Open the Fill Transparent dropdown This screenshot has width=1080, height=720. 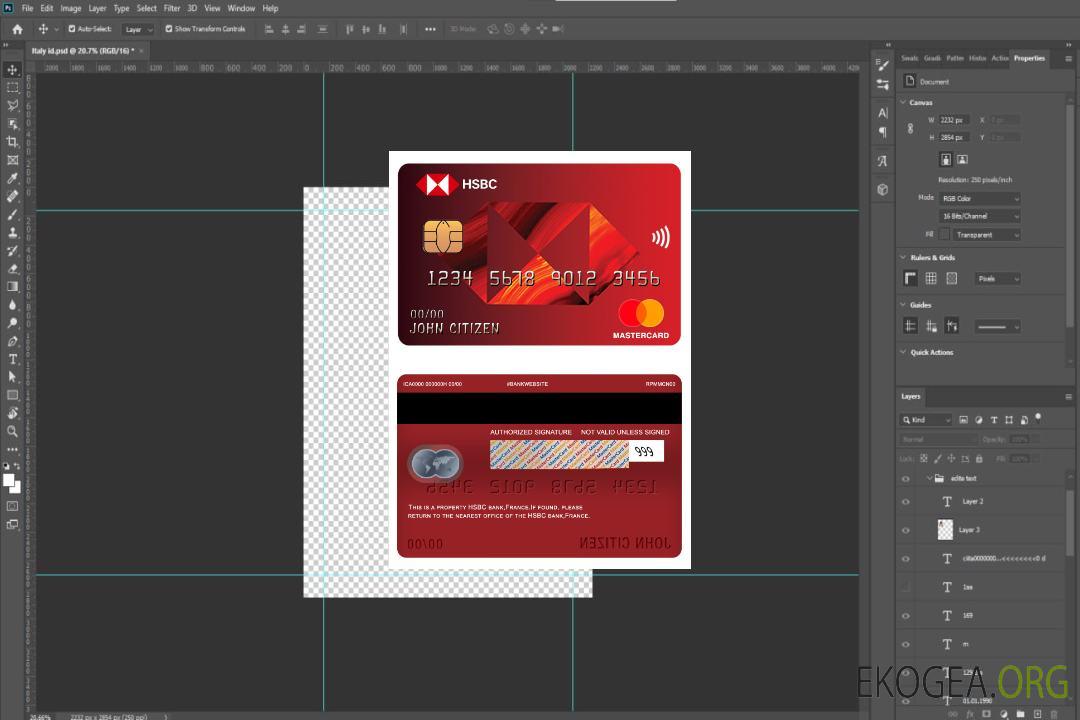point(986,235)
